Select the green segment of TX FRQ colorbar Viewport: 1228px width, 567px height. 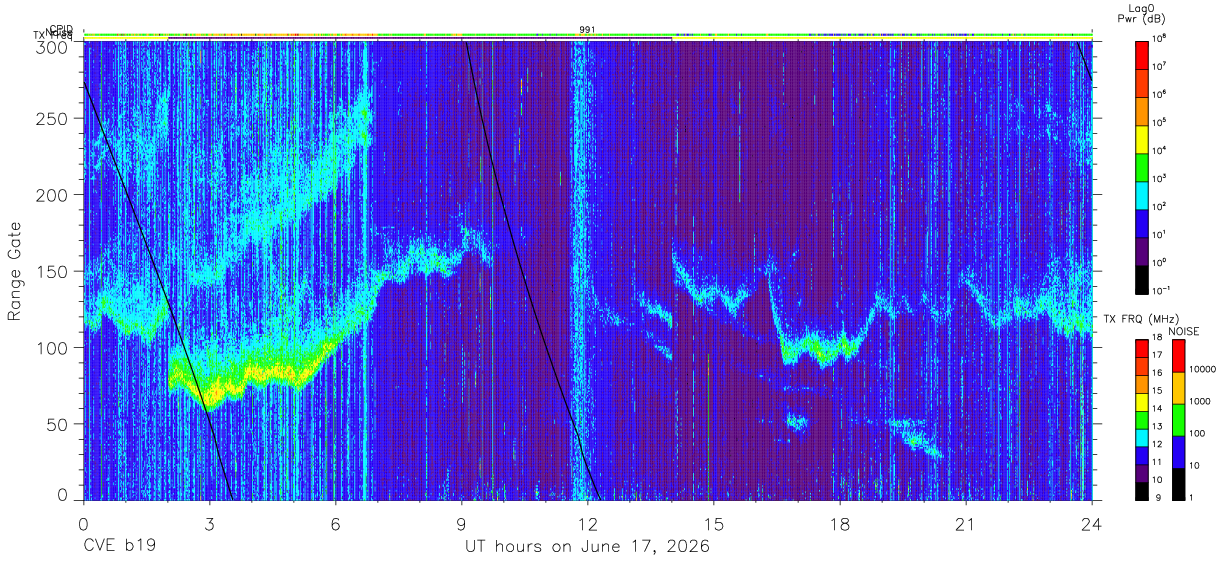coord(1142,418)
